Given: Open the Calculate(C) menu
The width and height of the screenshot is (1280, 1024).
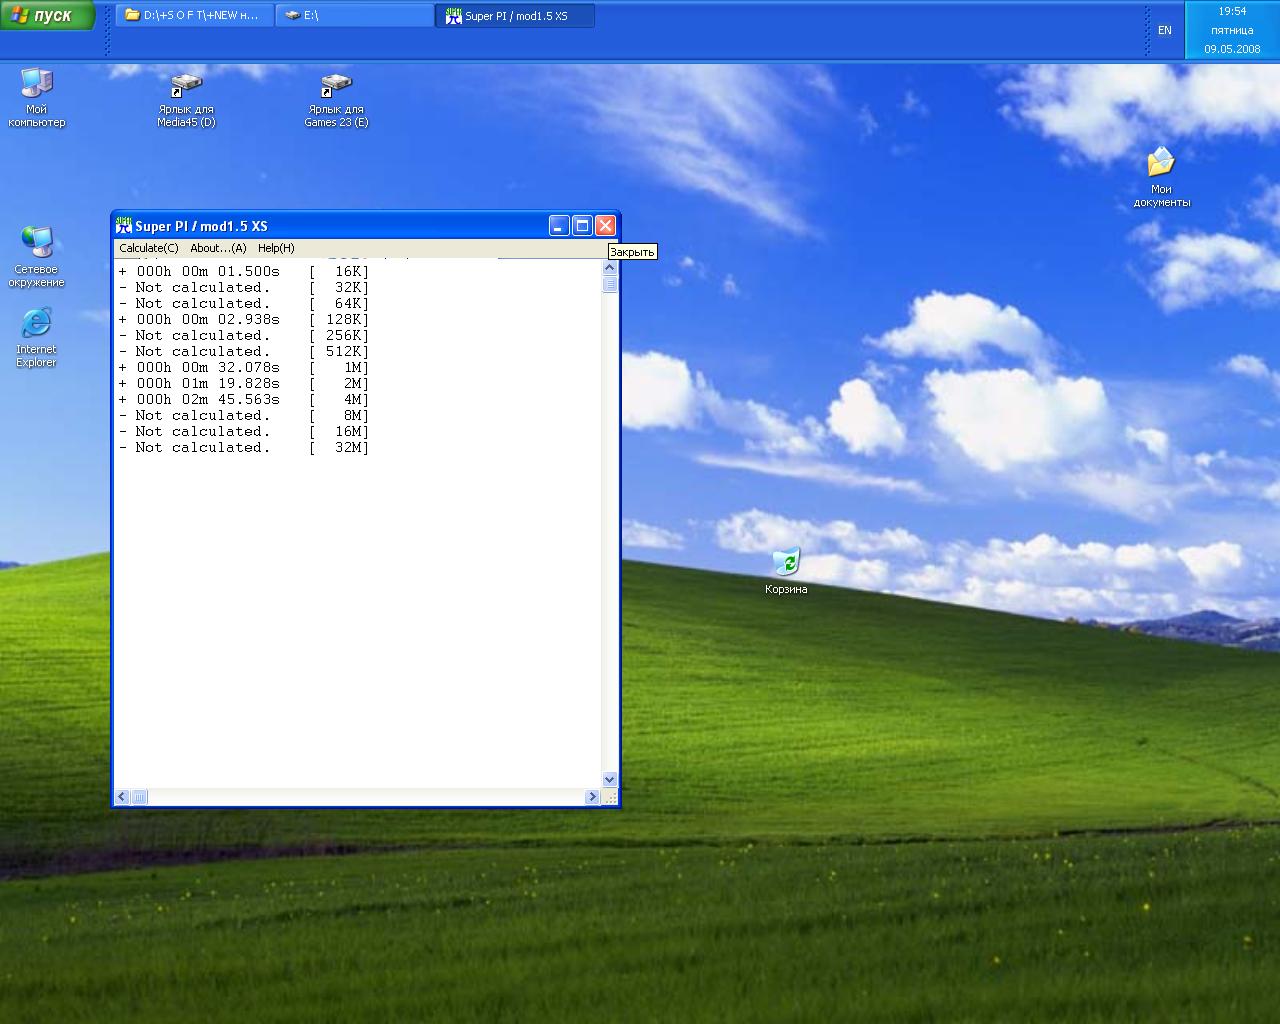Looking at the screenshot, I should tap(148, 248).
